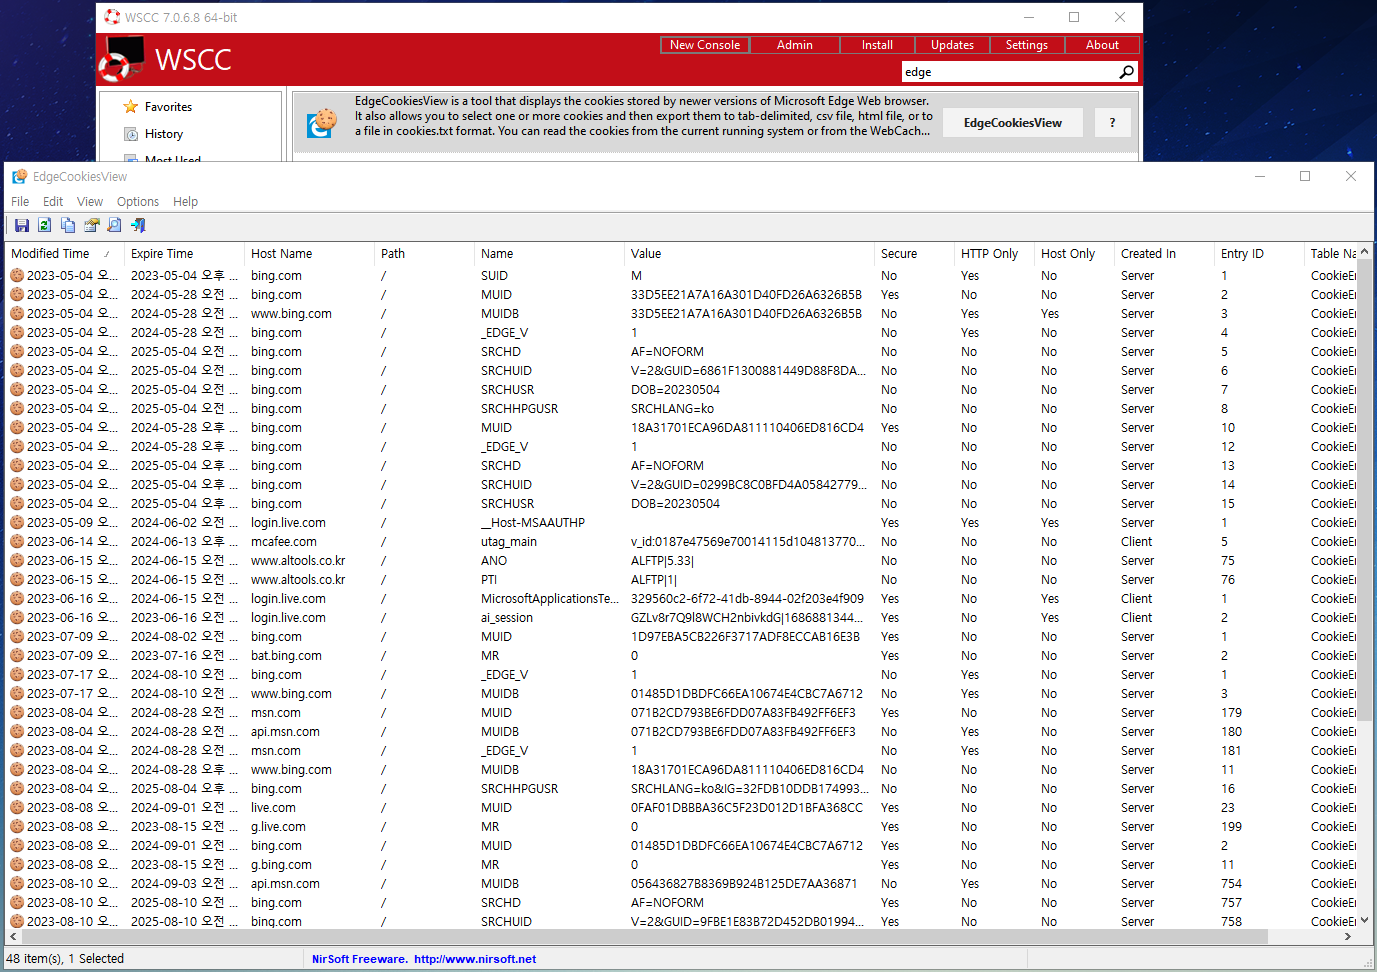The width and height of the screenshot is (1377, 972).
Task: Click New Console in WSCC
Action: (x=705, y=45)
